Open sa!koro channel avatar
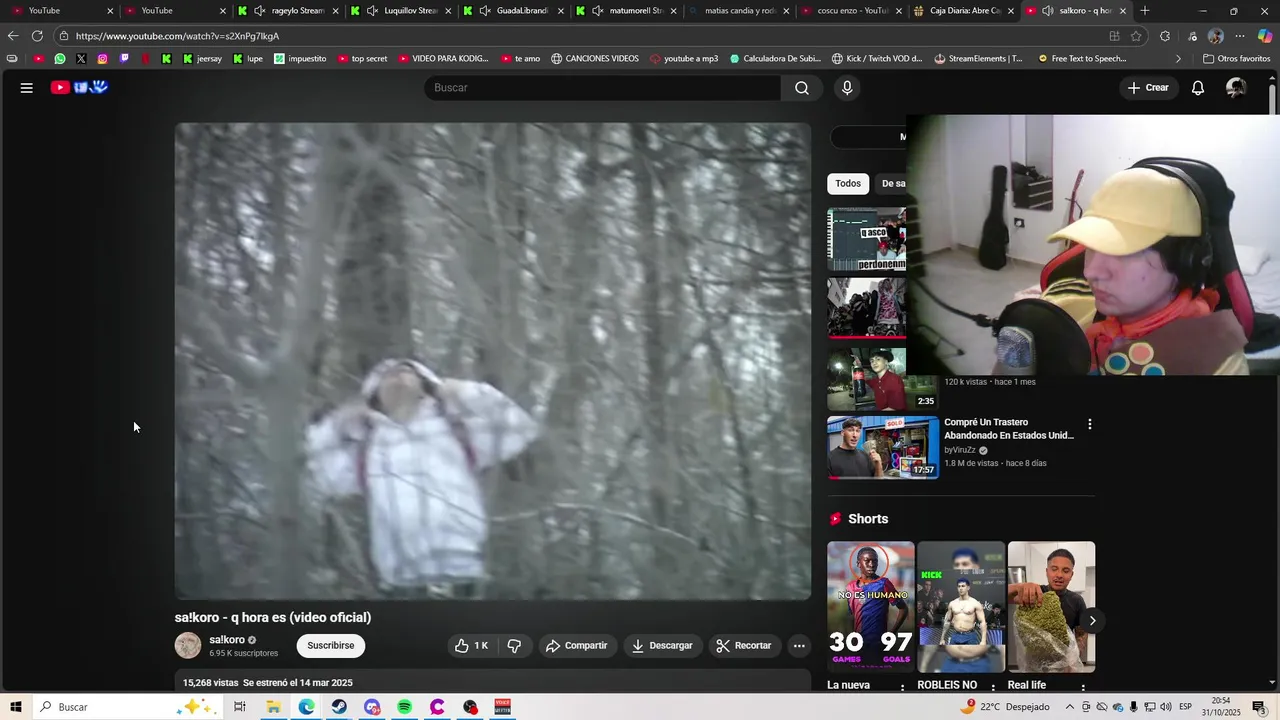 click(x=188, y=646)
